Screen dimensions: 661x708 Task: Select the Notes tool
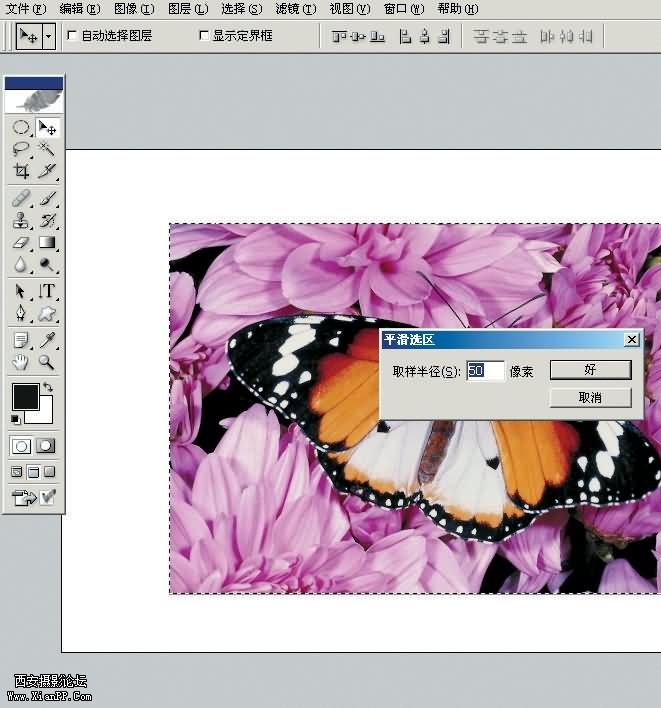click(21, 340)
